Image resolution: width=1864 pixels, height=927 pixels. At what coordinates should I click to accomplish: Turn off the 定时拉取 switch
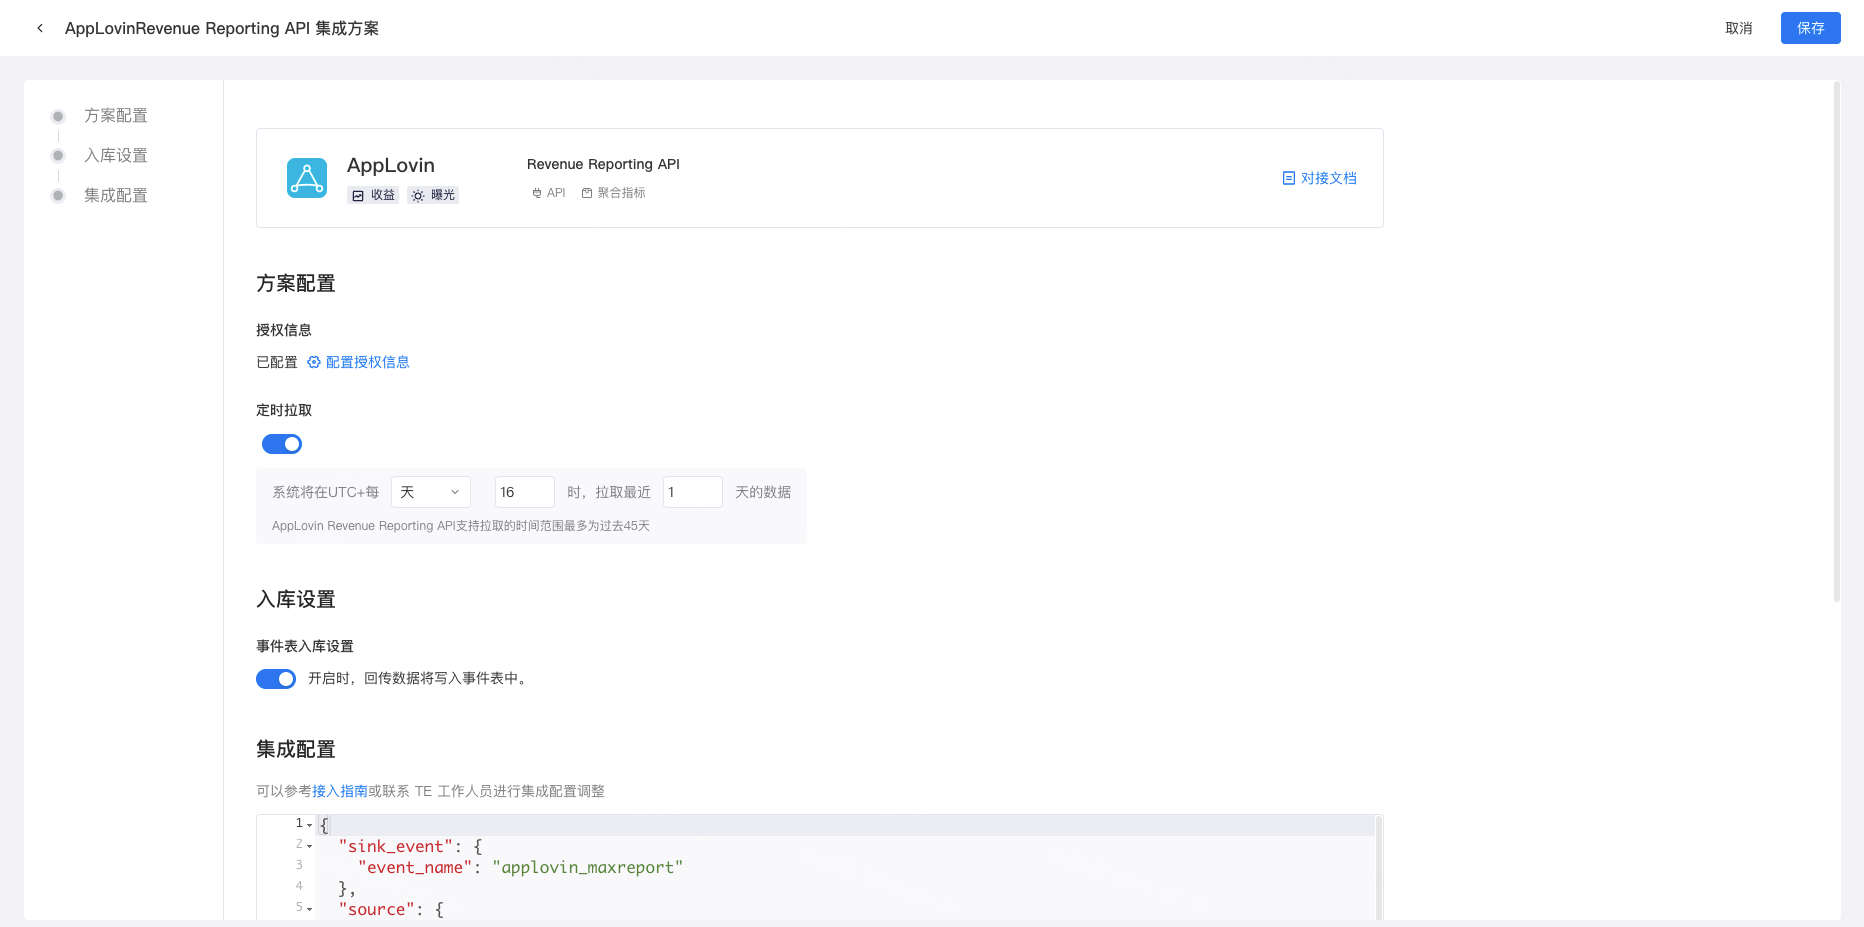[282, 444]
